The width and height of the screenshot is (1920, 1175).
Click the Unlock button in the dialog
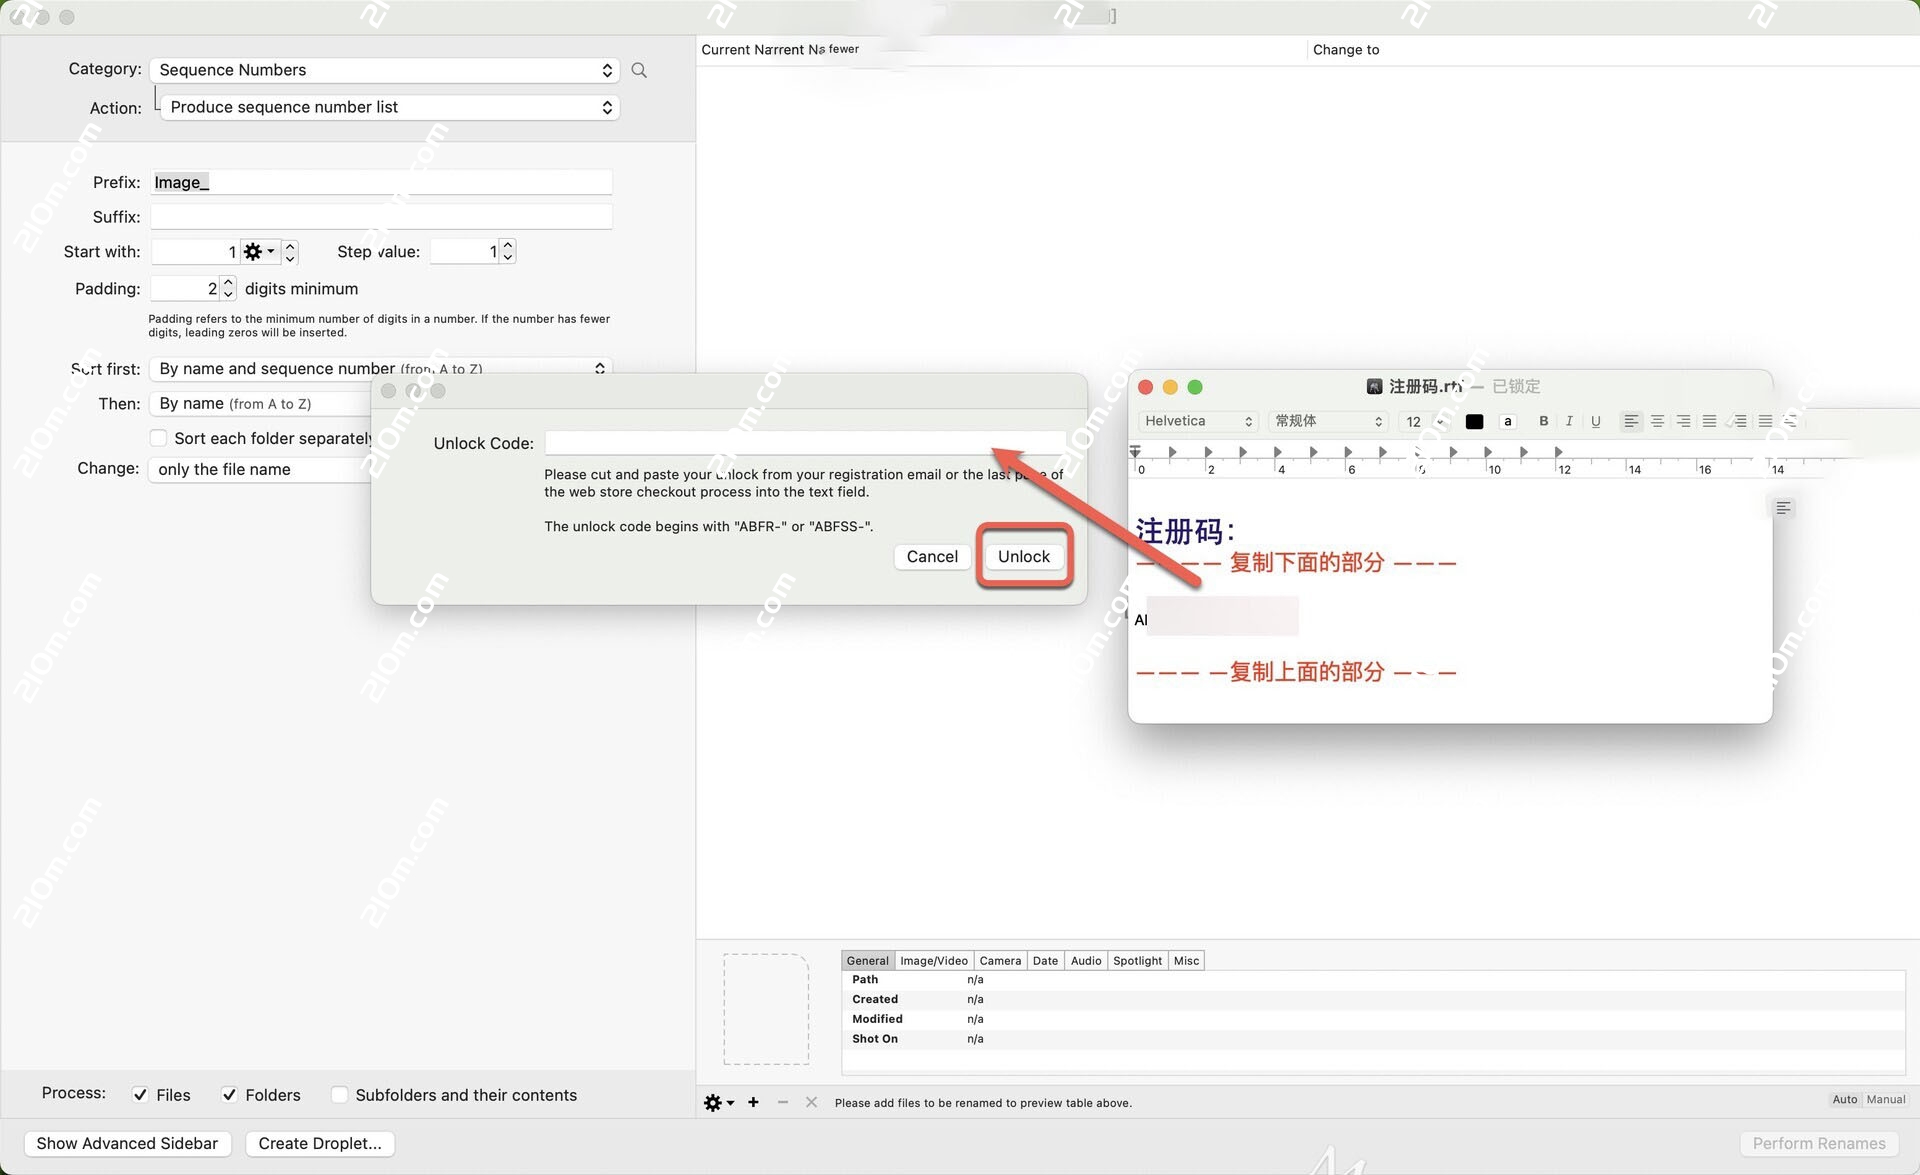coord(1023,556)
